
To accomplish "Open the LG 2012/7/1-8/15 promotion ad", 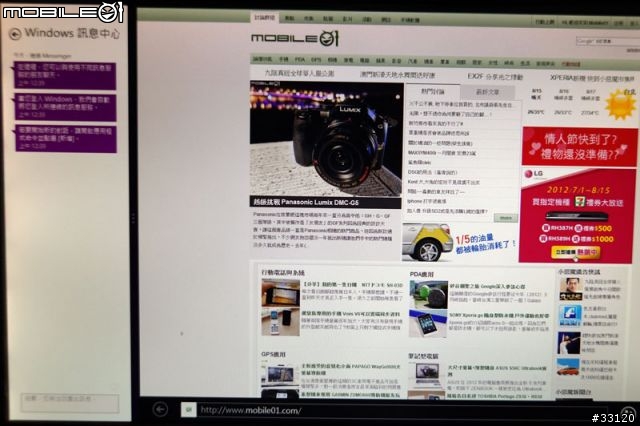I will [578, 215].
